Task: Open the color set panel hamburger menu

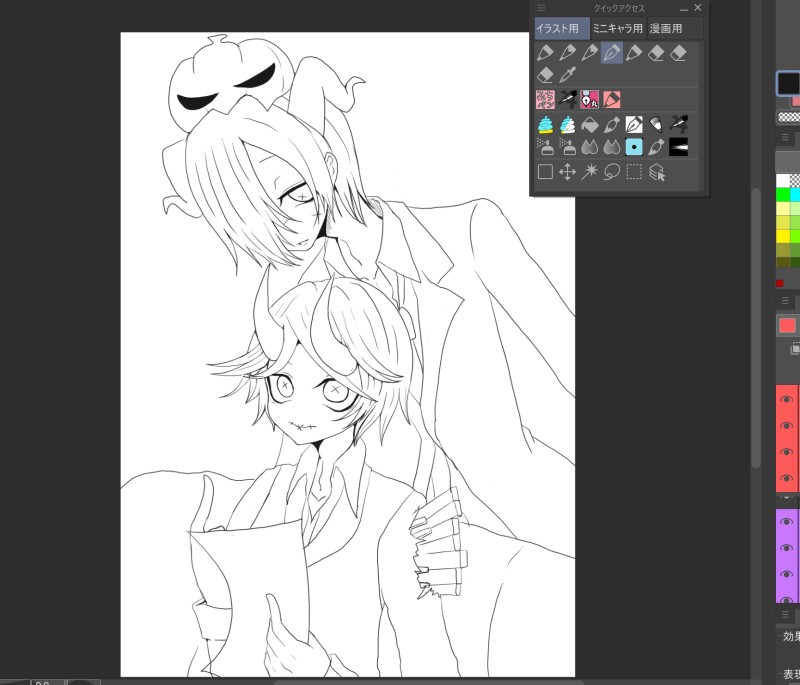Action: tap(785, 137)
